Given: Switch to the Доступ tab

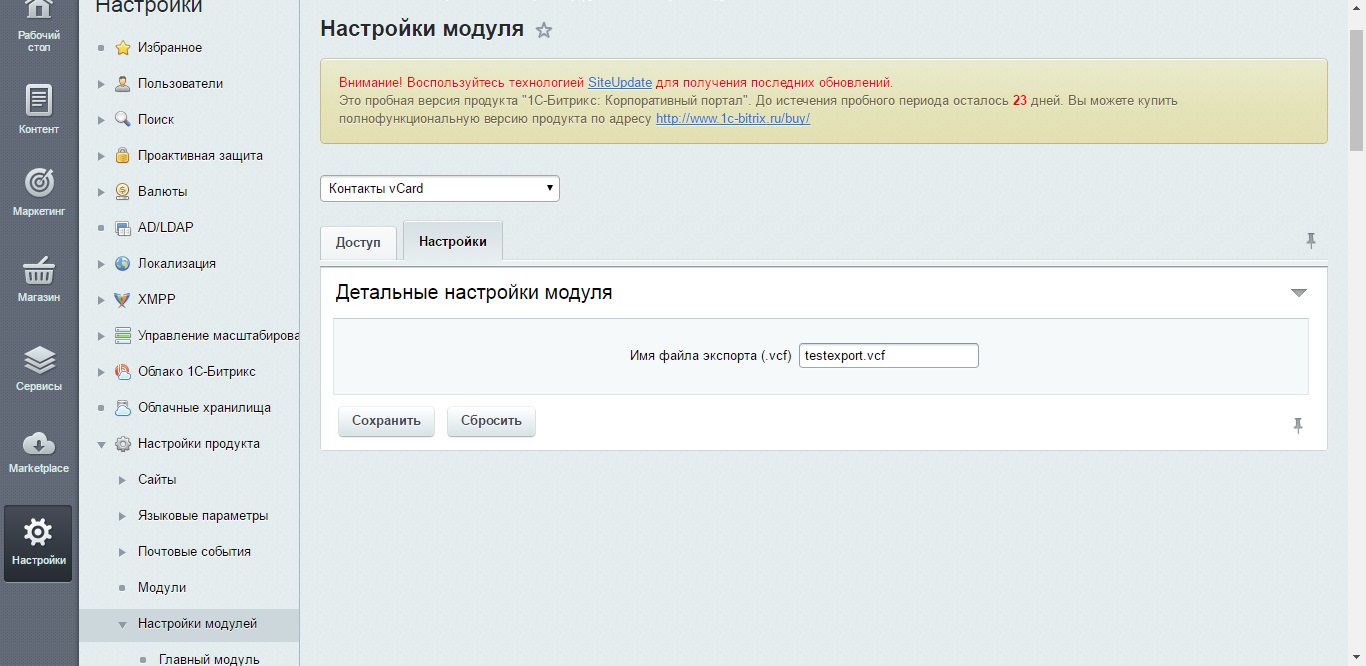Looking at the screenshot, I should 358,243.
